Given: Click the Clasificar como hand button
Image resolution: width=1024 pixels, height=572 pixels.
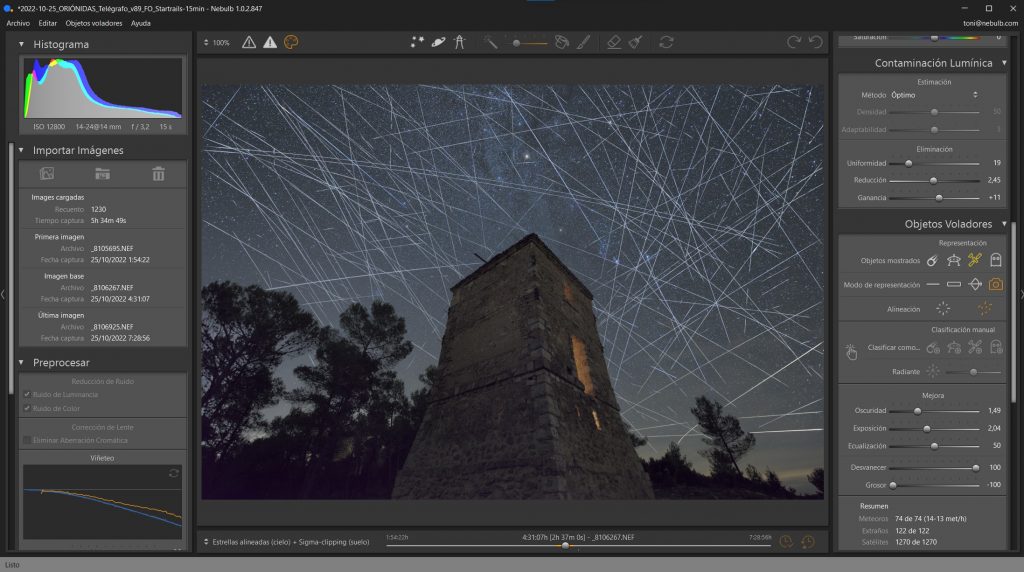Looking at the screenshot, I should [851, 351].
